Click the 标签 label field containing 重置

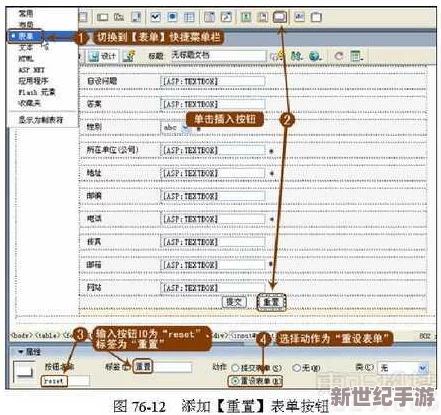[x=162, y=367]
